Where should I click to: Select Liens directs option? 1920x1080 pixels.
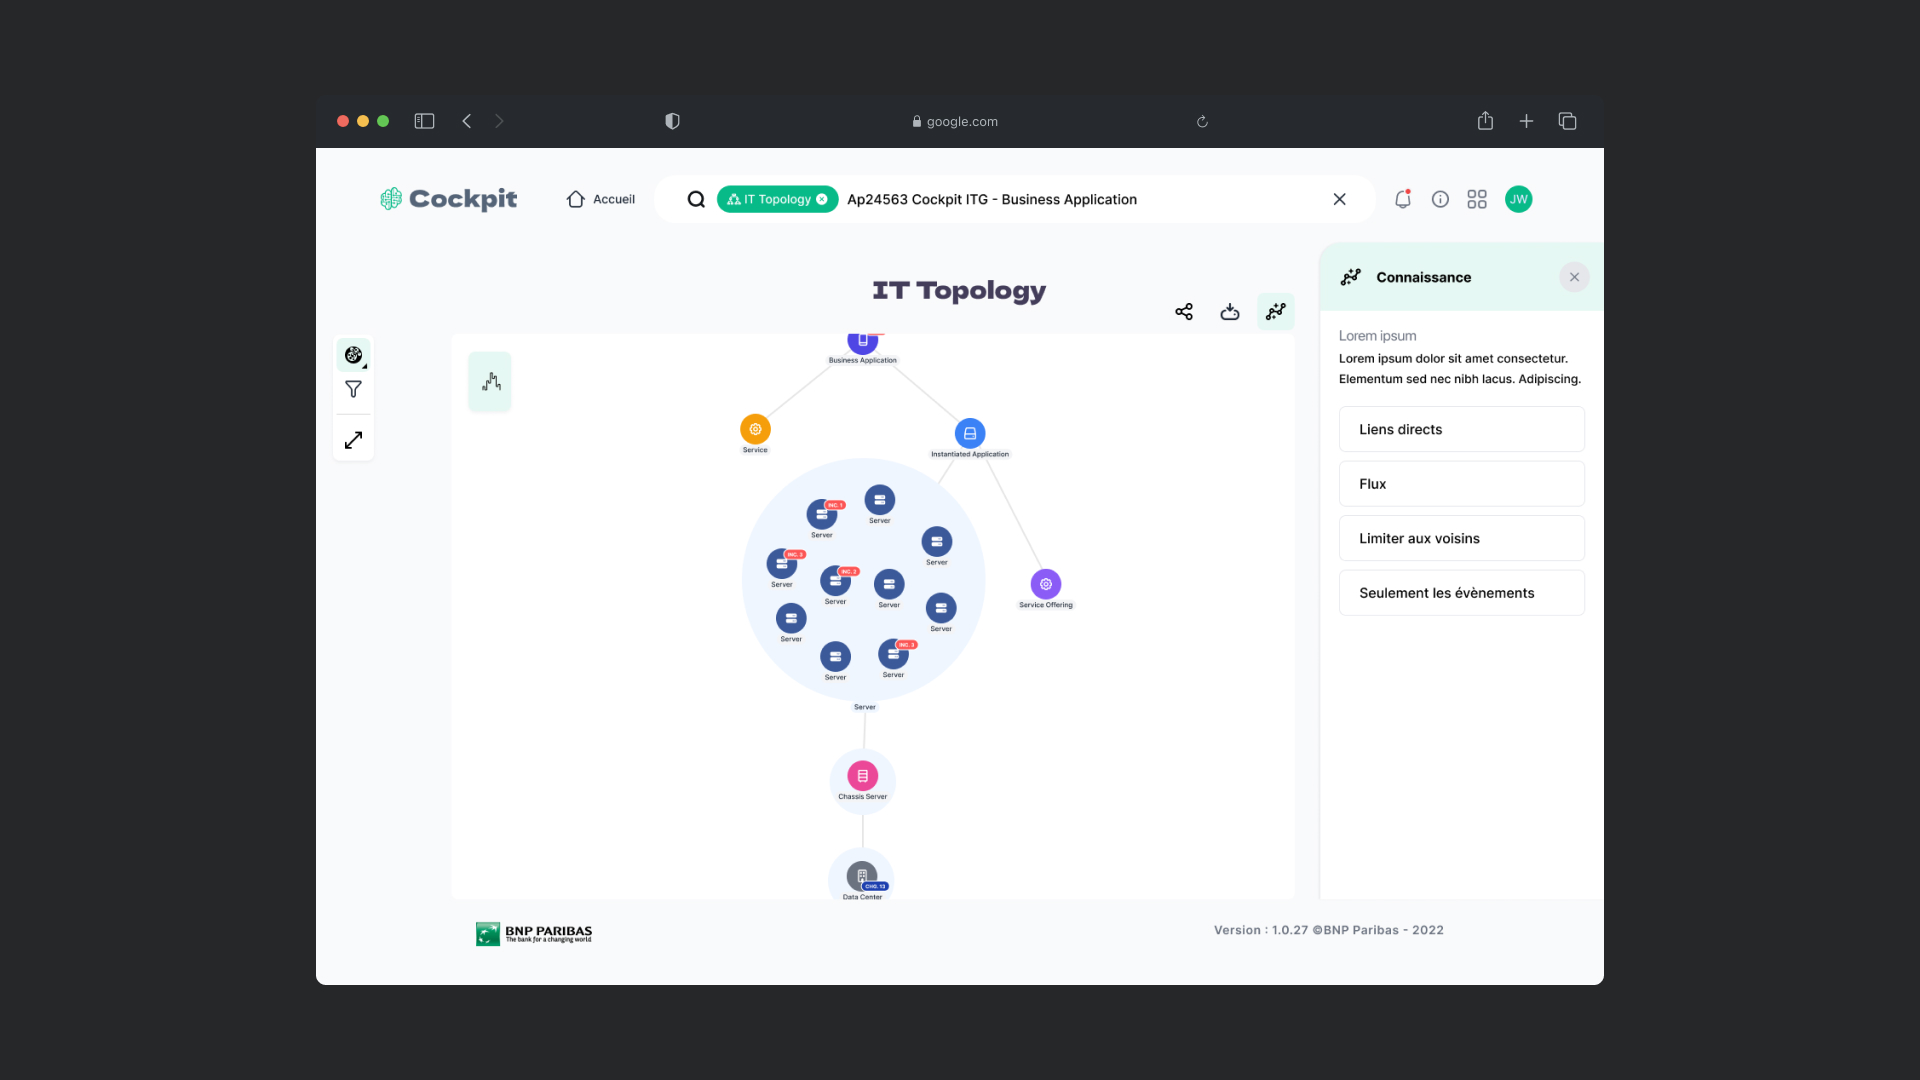(1461, 429)
